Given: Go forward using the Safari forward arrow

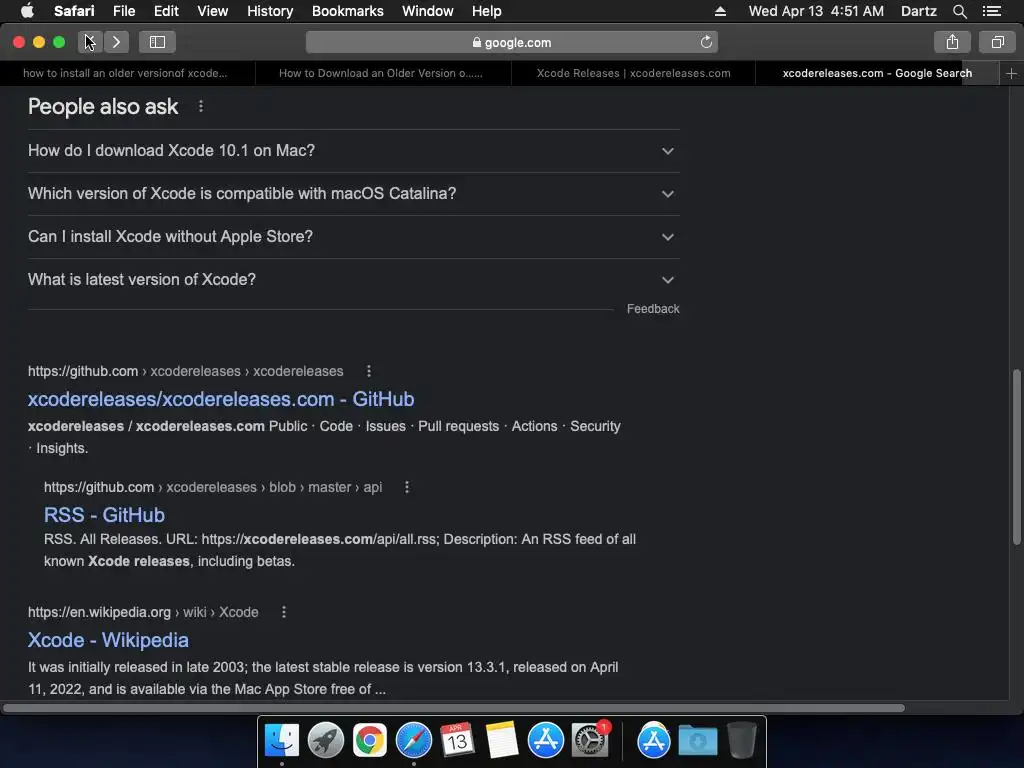Looking at the screenshot, I should [x=116, y=42].
